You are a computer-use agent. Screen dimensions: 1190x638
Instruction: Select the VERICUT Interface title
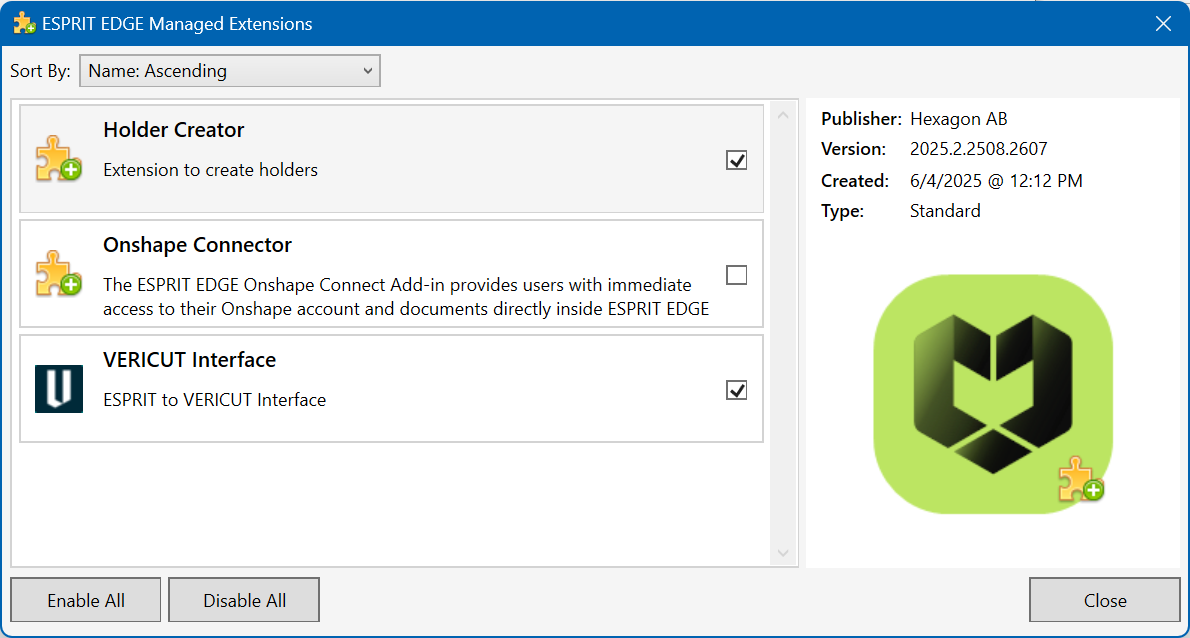point(190,360)
